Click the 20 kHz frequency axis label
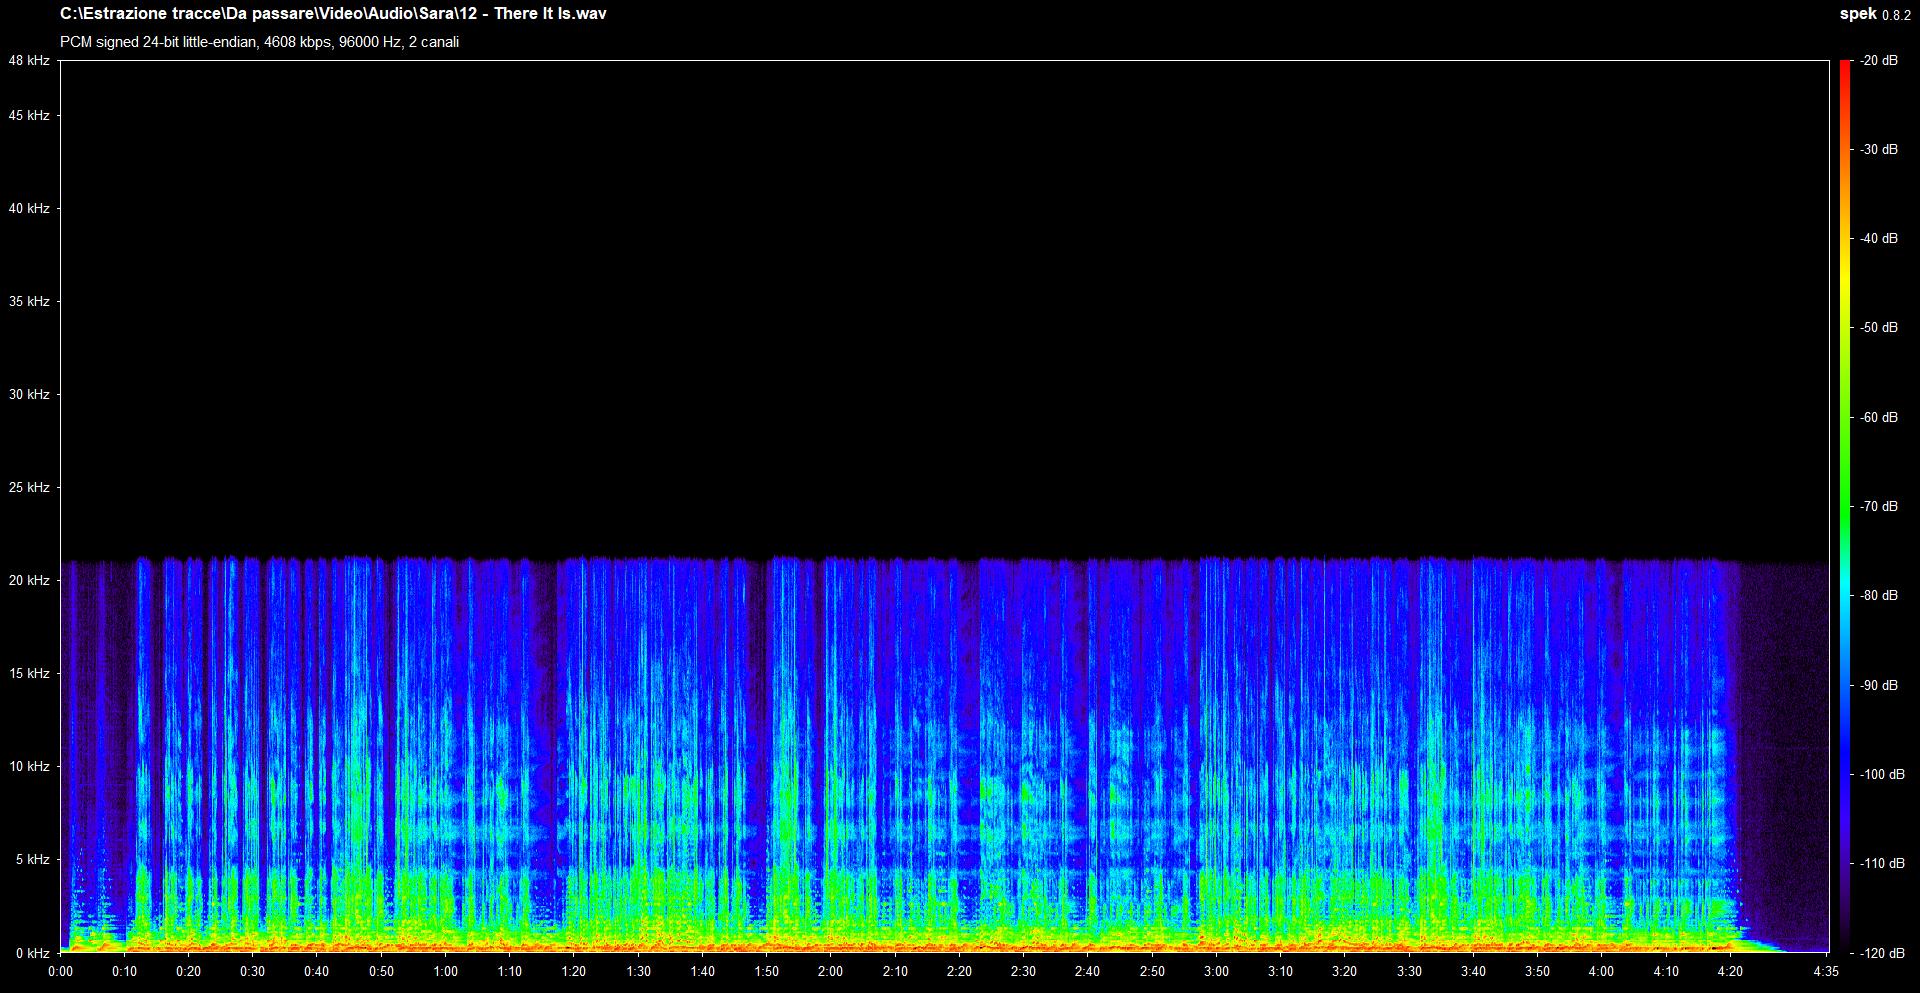This screenshot has height=993, width=1920. (29, 581)
